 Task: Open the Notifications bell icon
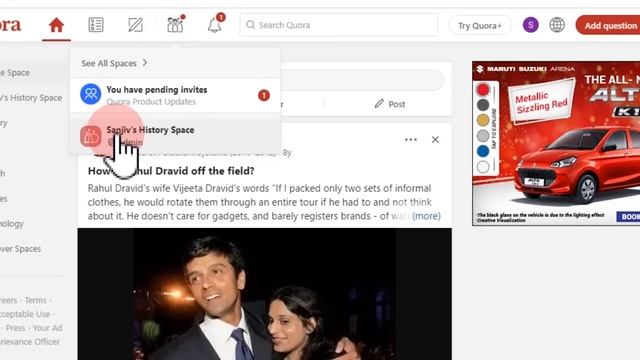215,24
